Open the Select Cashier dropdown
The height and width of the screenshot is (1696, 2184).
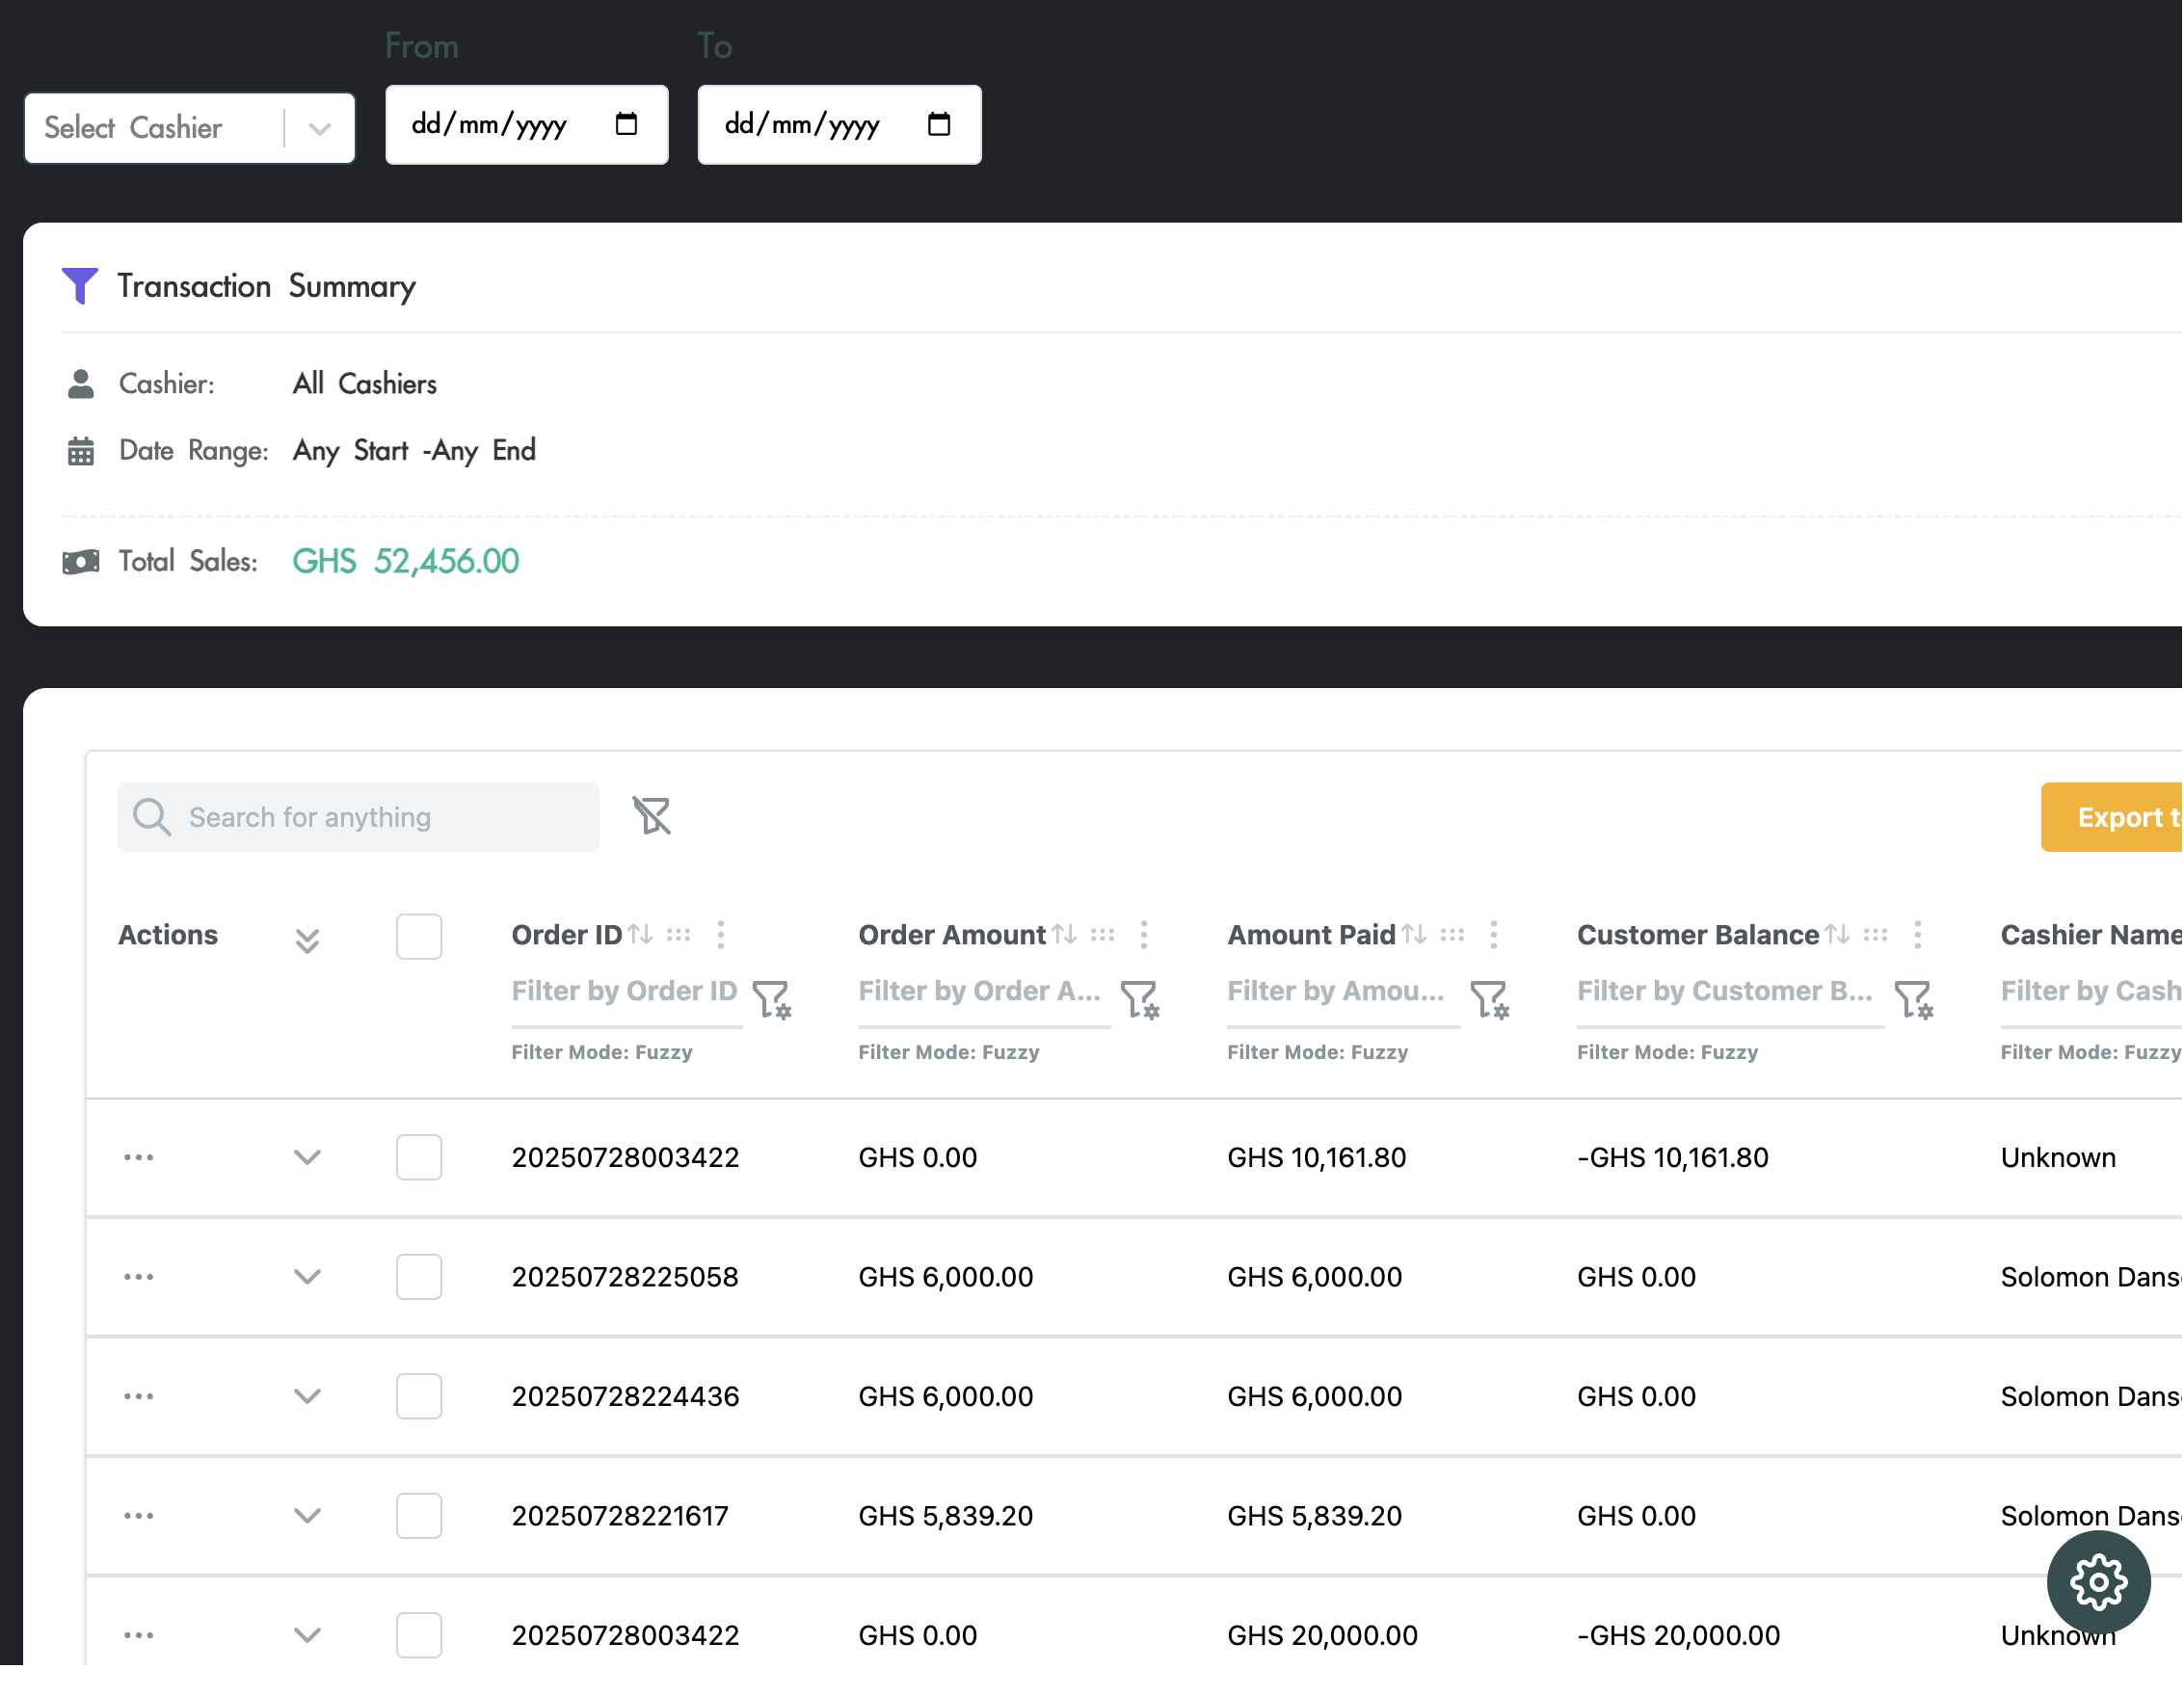pyautogui.click(x=190, y=128)
